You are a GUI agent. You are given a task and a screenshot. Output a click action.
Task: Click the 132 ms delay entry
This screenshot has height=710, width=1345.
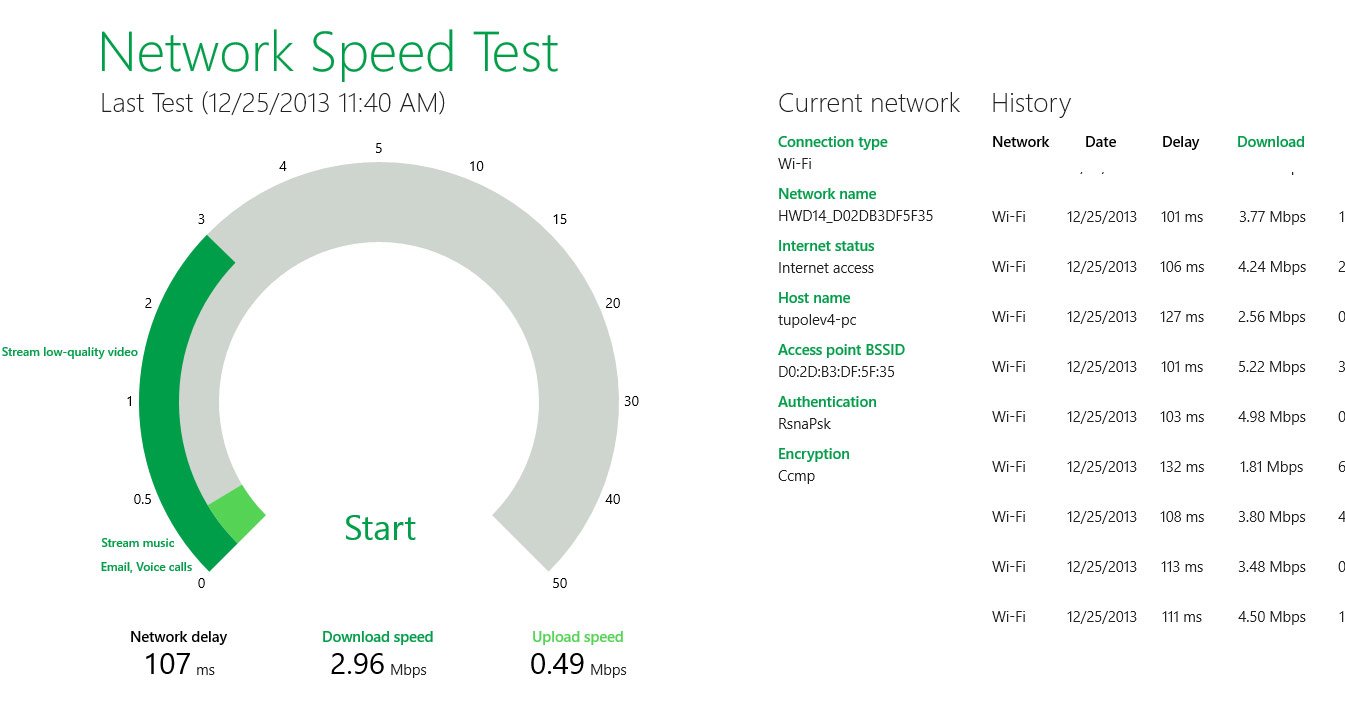coord(1182,467)
